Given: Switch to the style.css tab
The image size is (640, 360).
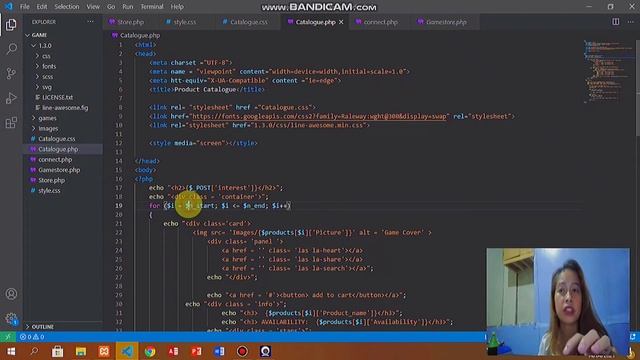Looking at the screenshot, I should pyautogui.click(x=184, y=22).
